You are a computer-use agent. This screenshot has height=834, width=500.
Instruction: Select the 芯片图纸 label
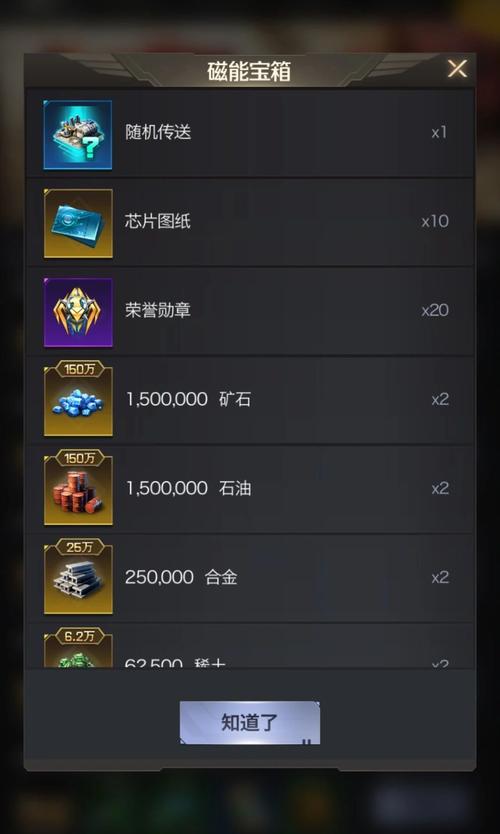(158, 221)
